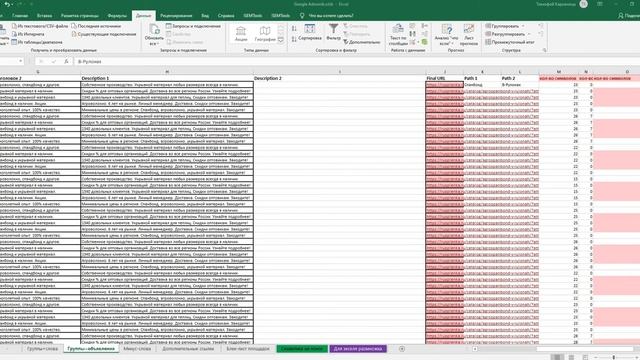Toggle the 'Фильтр' funnel
This screenshot has width=640, height=360.
coord(333,32)
